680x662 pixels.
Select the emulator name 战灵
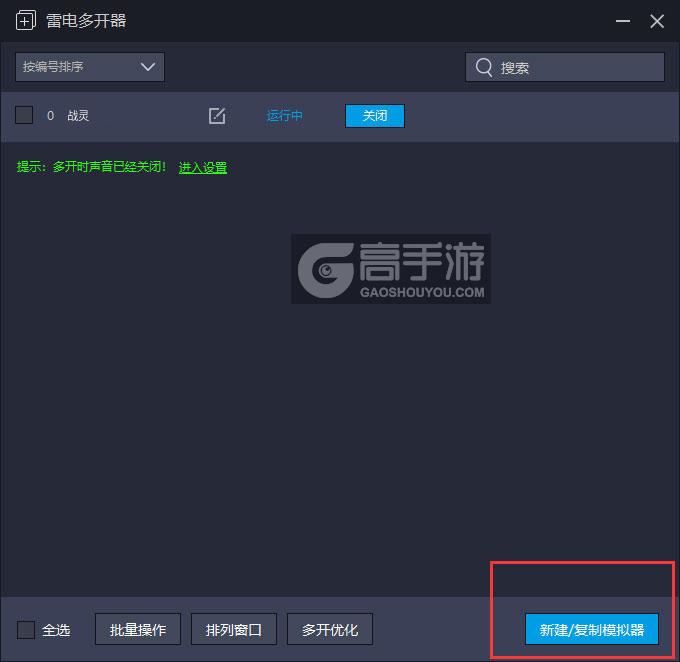(x=78, y=116)
